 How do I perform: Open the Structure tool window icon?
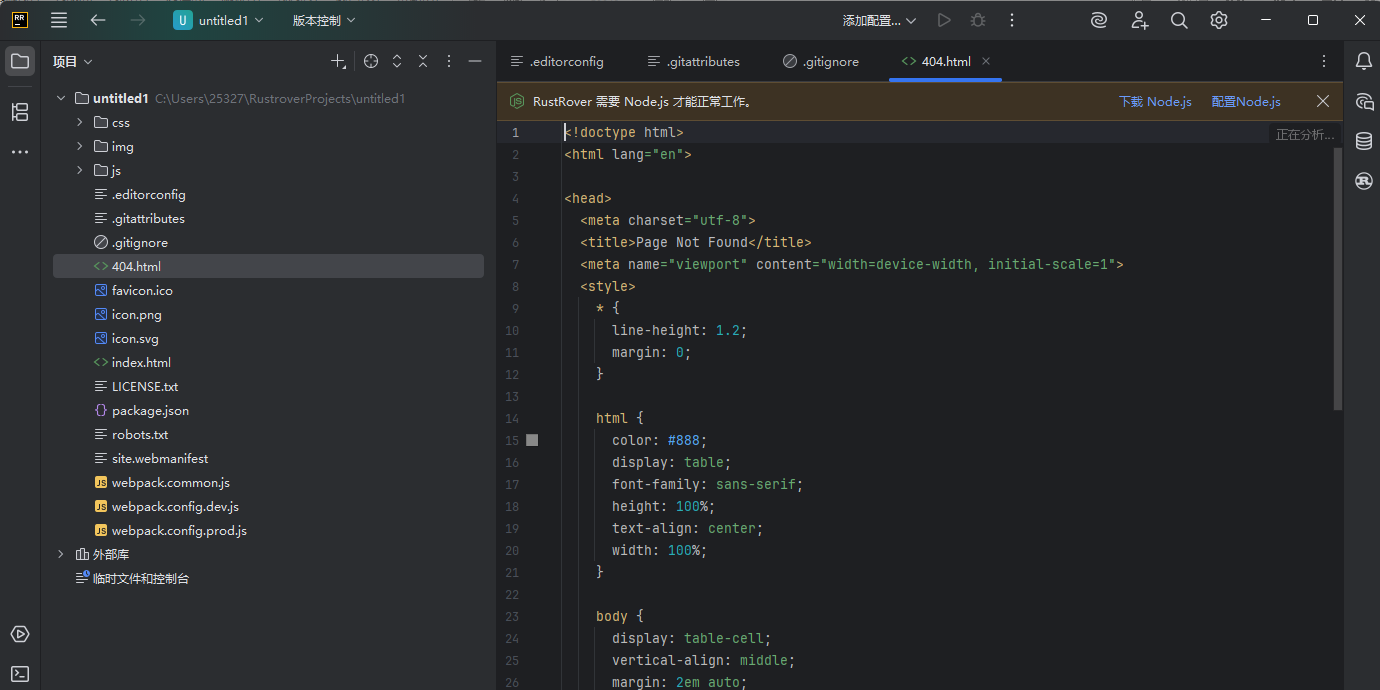20,112
